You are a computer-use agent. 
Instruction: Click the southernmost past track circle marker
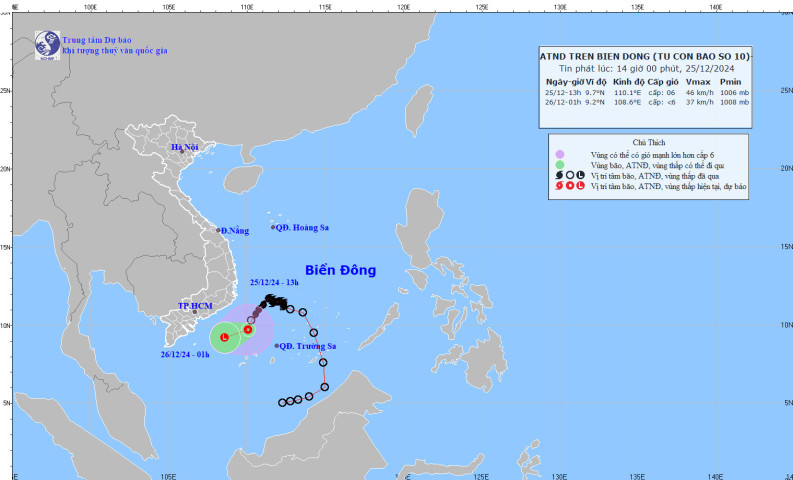tap(283, 403)
